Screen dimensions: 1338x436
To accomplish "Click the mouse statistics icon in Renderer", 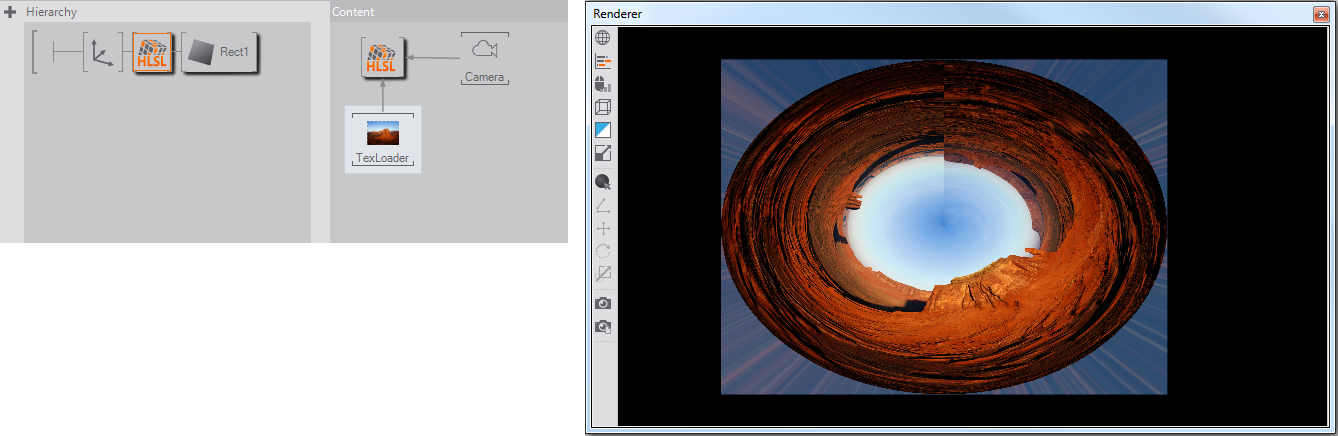I will click(x=603, y=84).
